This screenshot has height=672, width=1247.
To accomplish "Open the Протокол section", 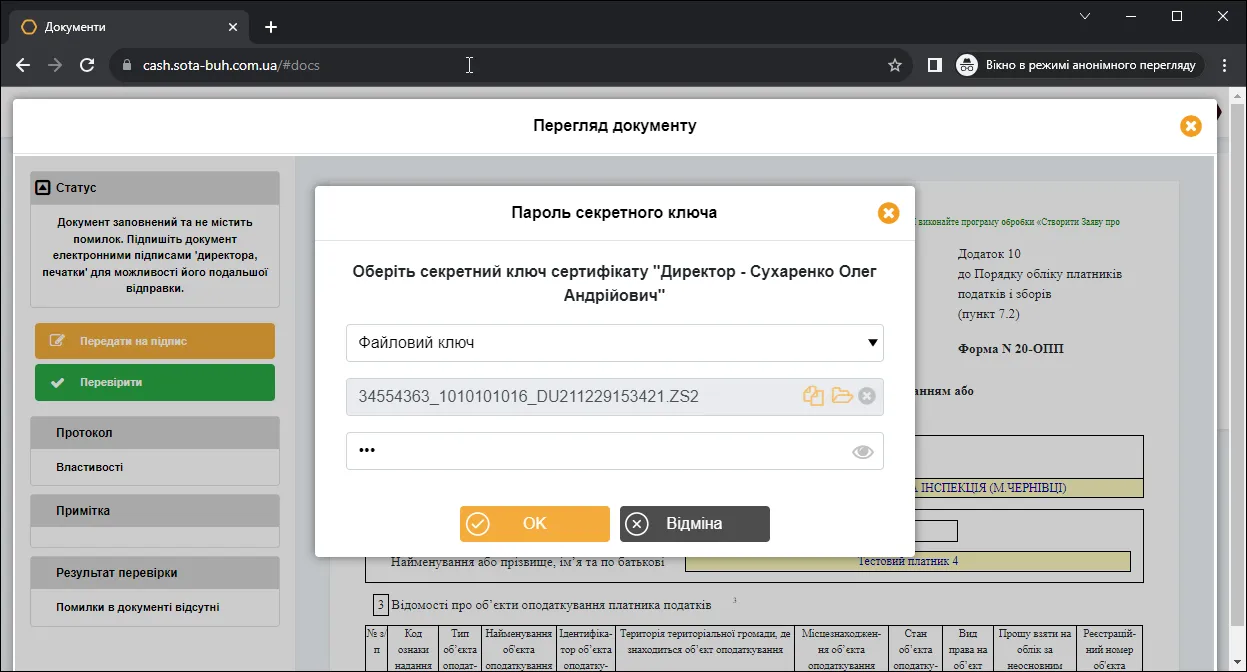I will (155, 433).
